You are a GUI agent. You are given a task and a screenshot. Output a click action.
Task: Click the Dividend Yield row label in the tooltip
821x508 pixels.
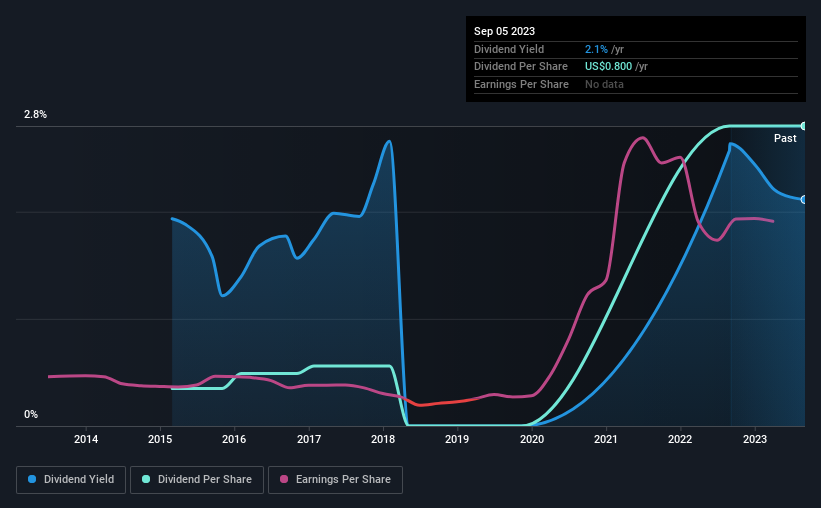tap(509, 49)
